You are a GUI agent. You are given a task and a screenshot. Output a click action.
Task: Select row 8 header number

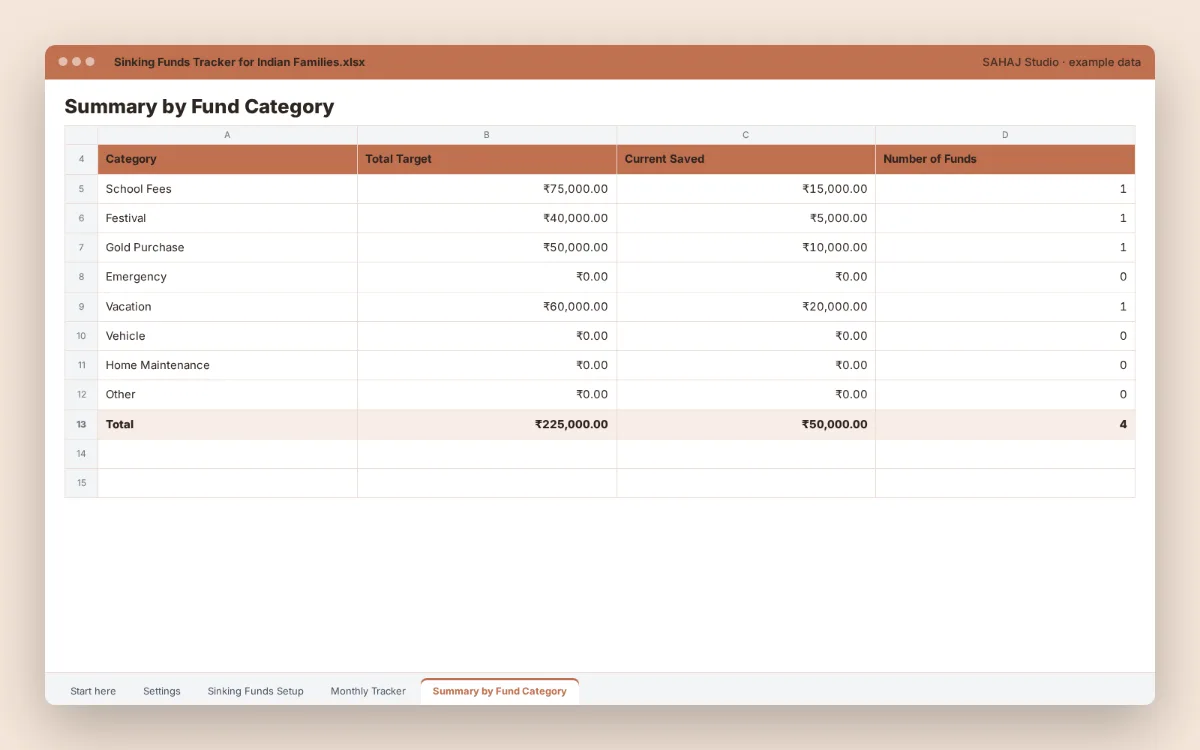(81, 277)
